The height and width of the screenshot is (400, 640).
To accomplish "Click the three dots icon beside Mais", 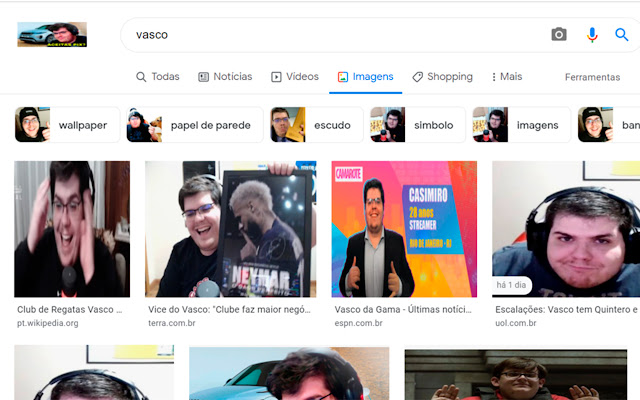I will (494, 77).
